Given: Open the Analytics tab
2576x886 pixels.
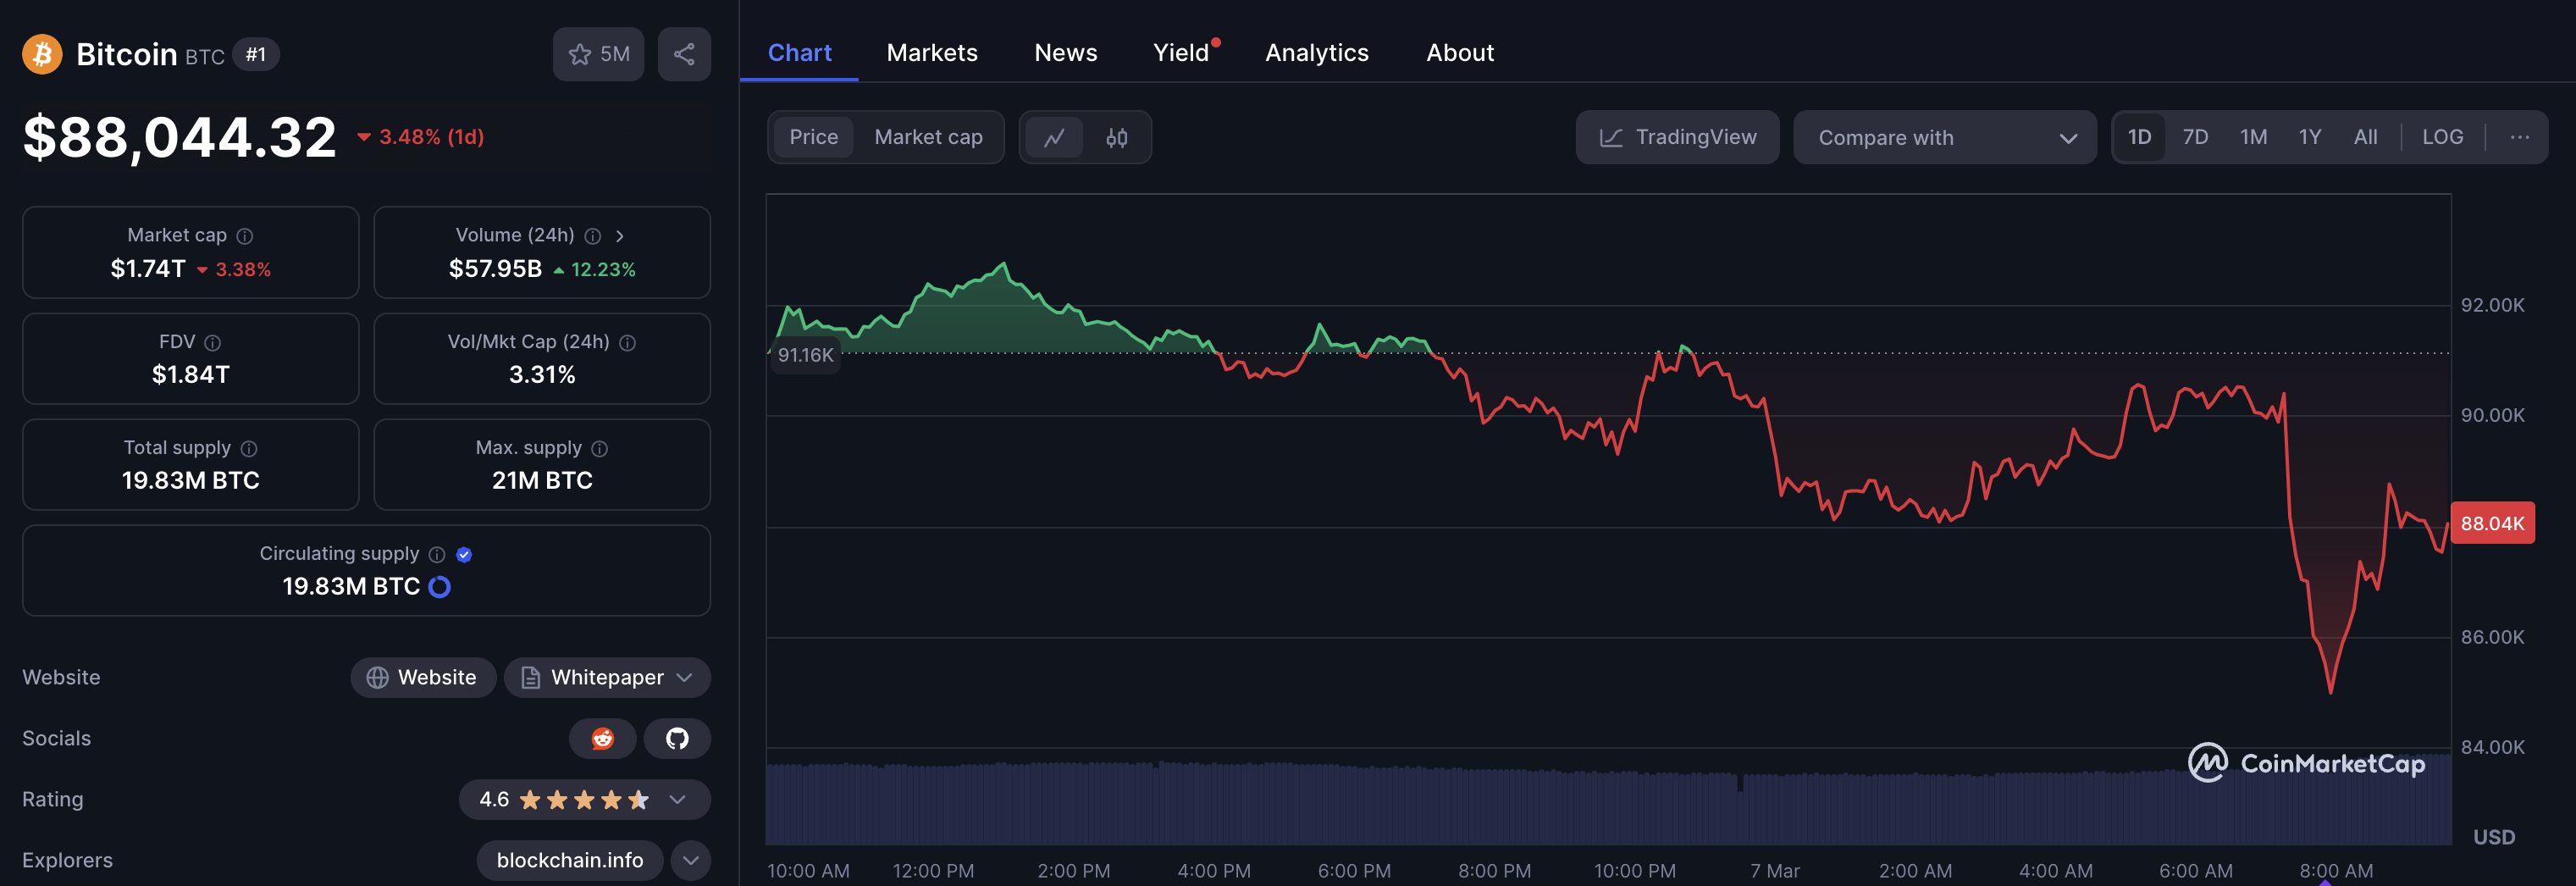Looking at the screenshot, I should coord(1316,53).
